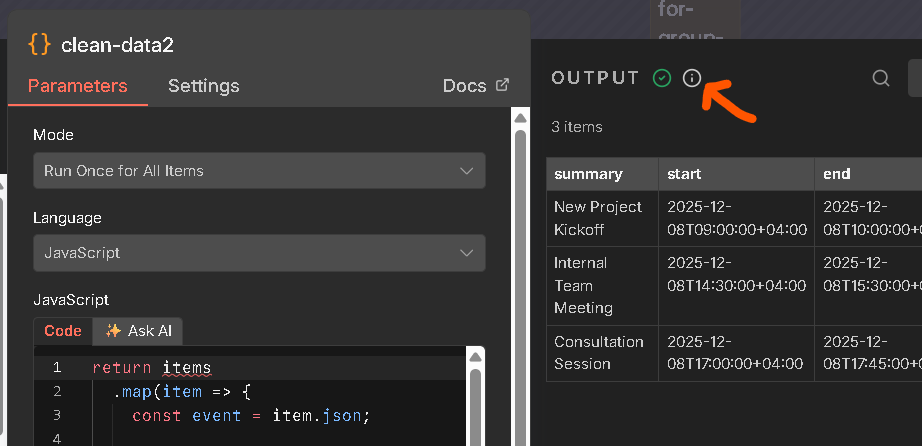Screen dimensions: 922x446
Task: Open the Ask AI tab
Action: coord(138,331)
